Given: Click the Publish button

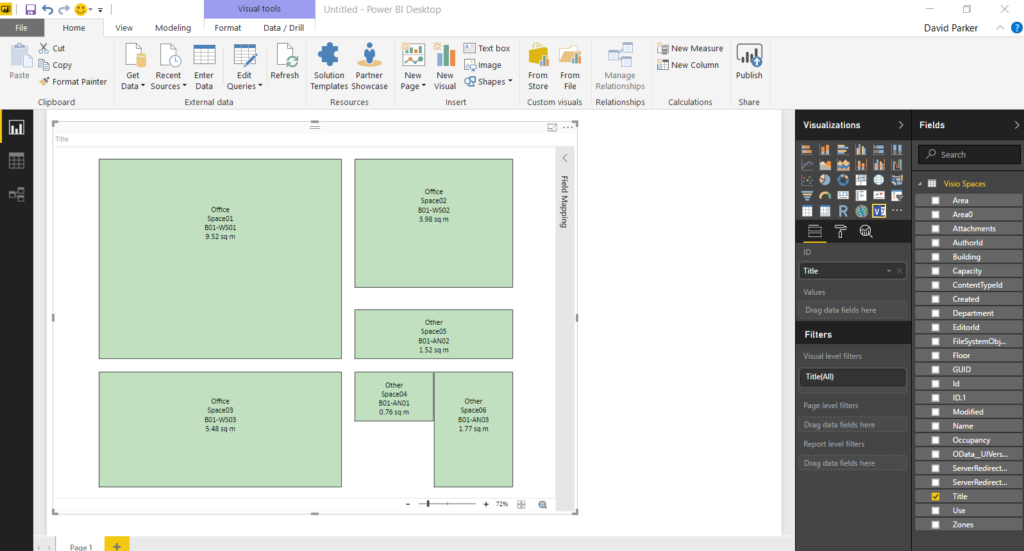Looking at the screenshot, I should click(x=749, y=62).
